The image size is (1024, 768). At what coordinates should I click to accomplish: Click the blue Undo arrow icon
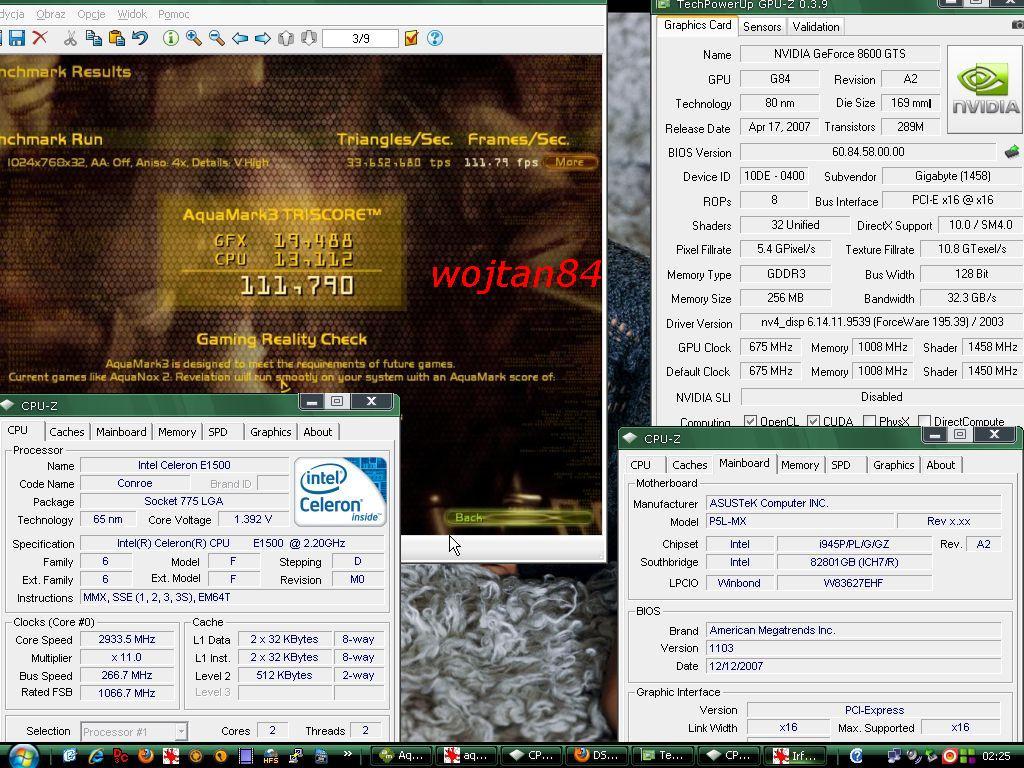[140, 38]
